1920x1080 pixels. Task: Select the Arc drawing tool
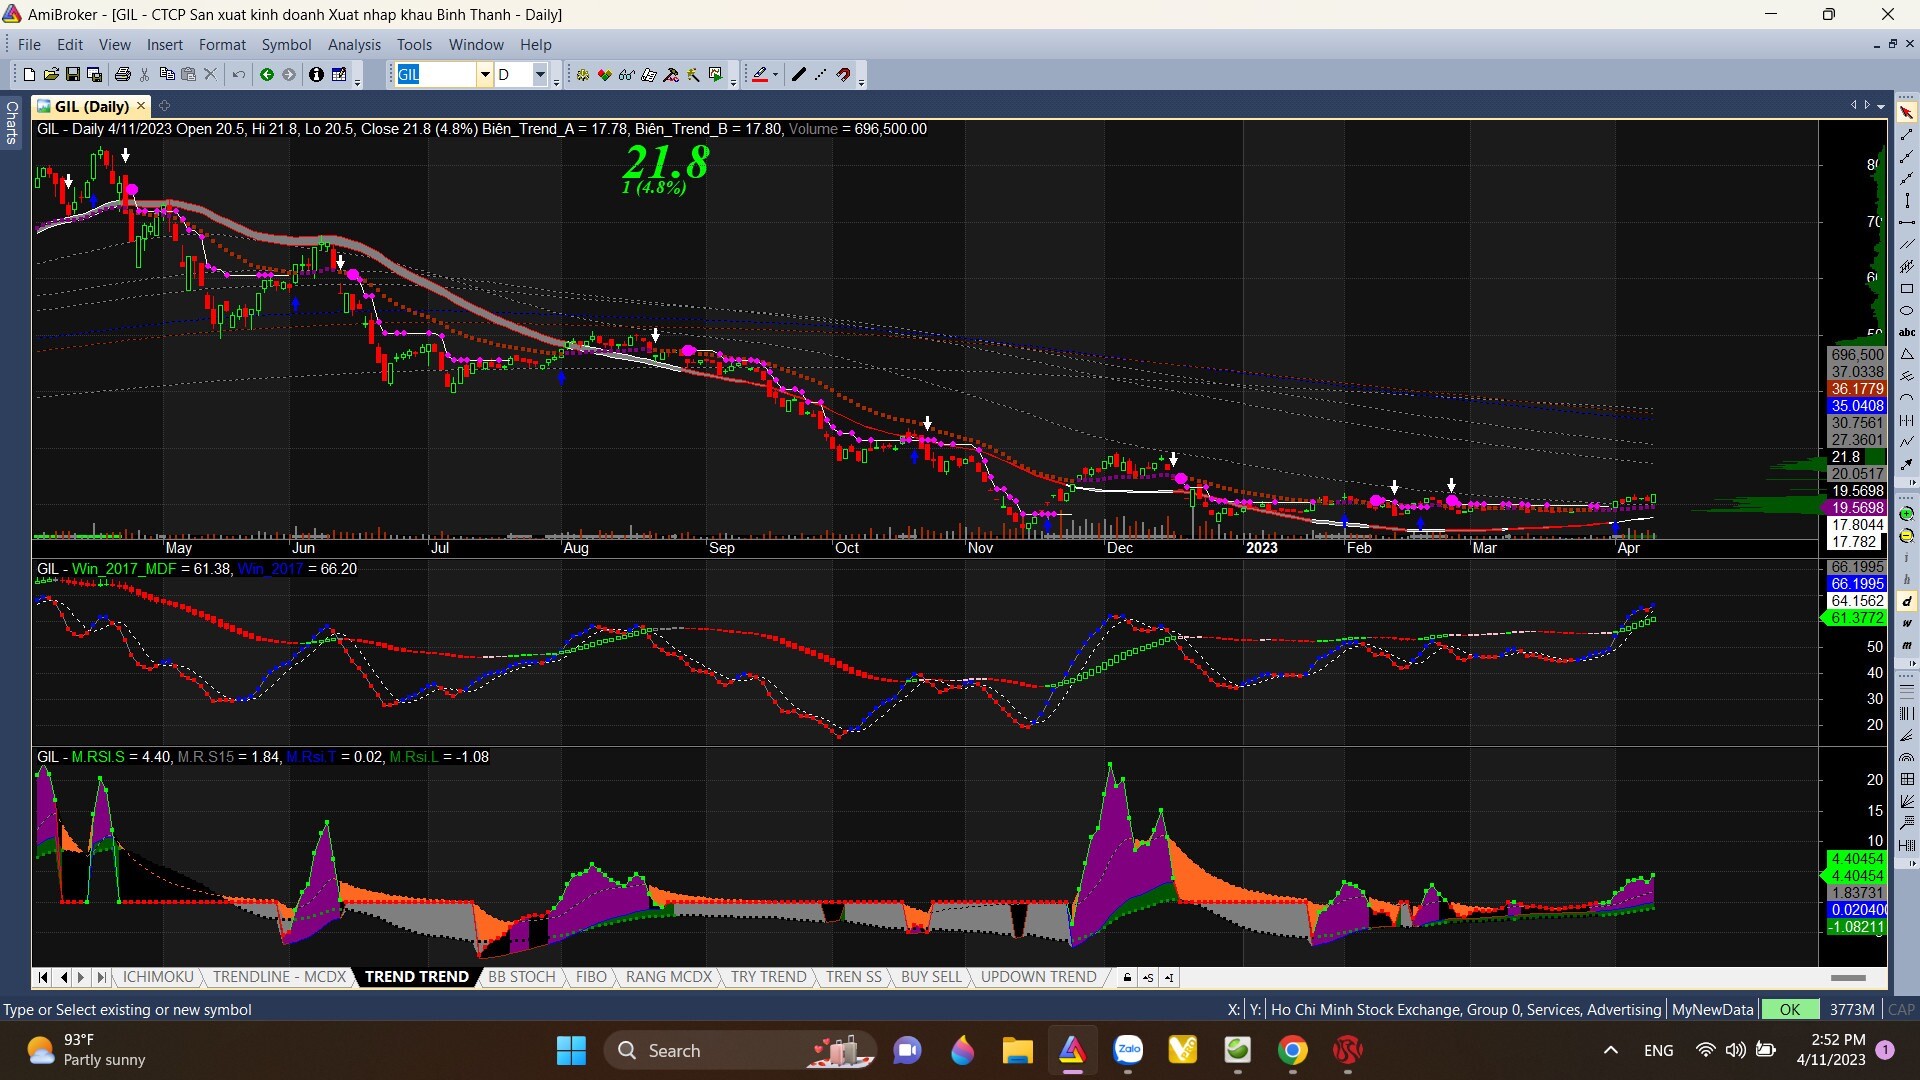point(1907,398)
